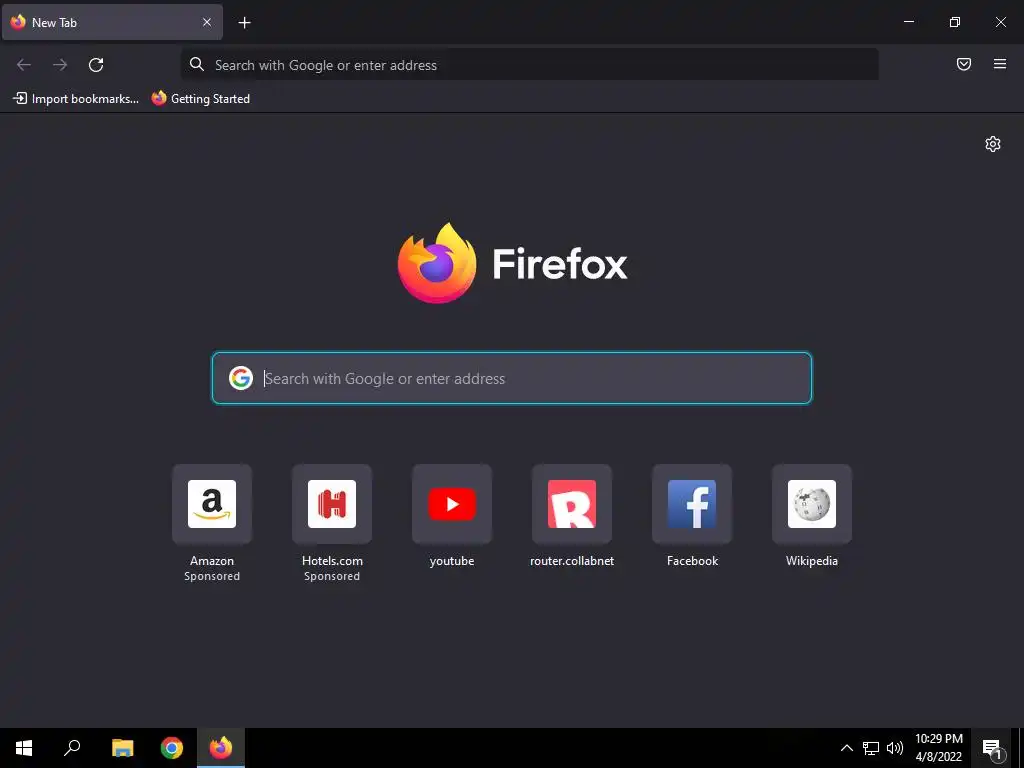Open Windows taskbar search
The image size is (1024, 768).
click(72, 748)
